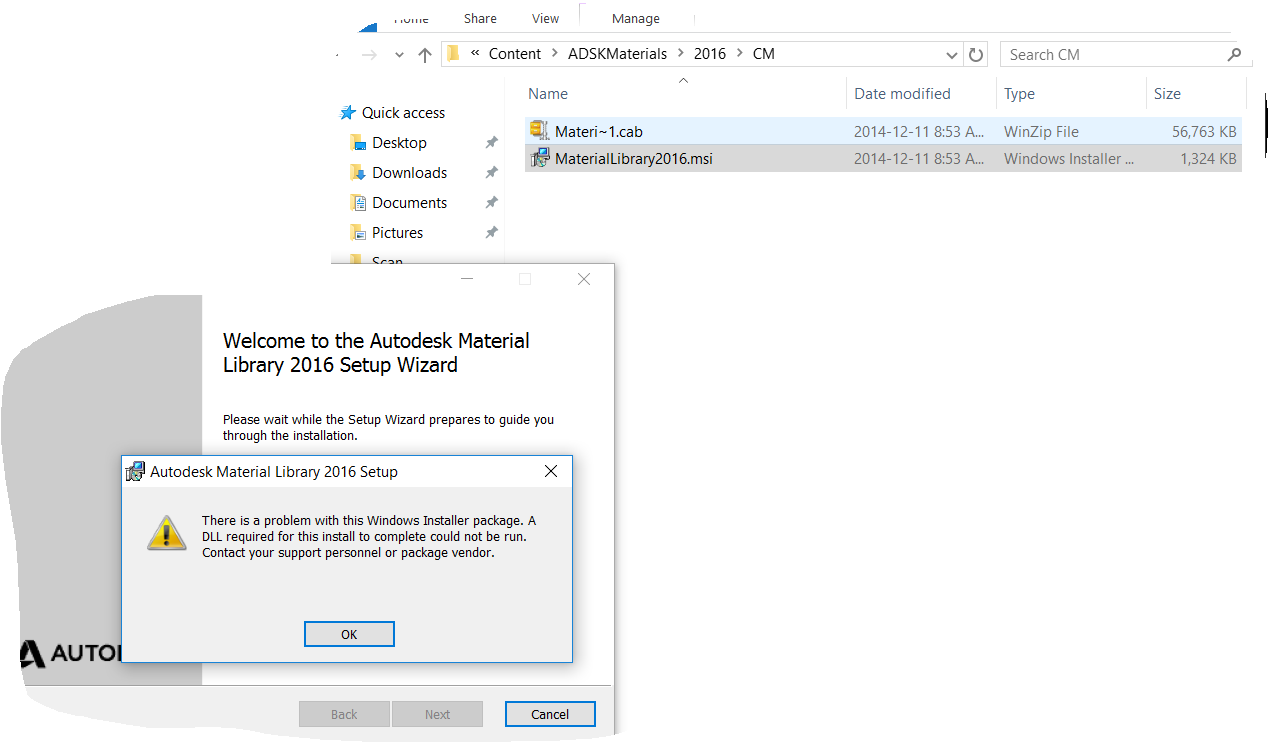Open the Manage ribbon tab
The height and width of the screenshot is (743, 1268).
click(x=636, y=18)
